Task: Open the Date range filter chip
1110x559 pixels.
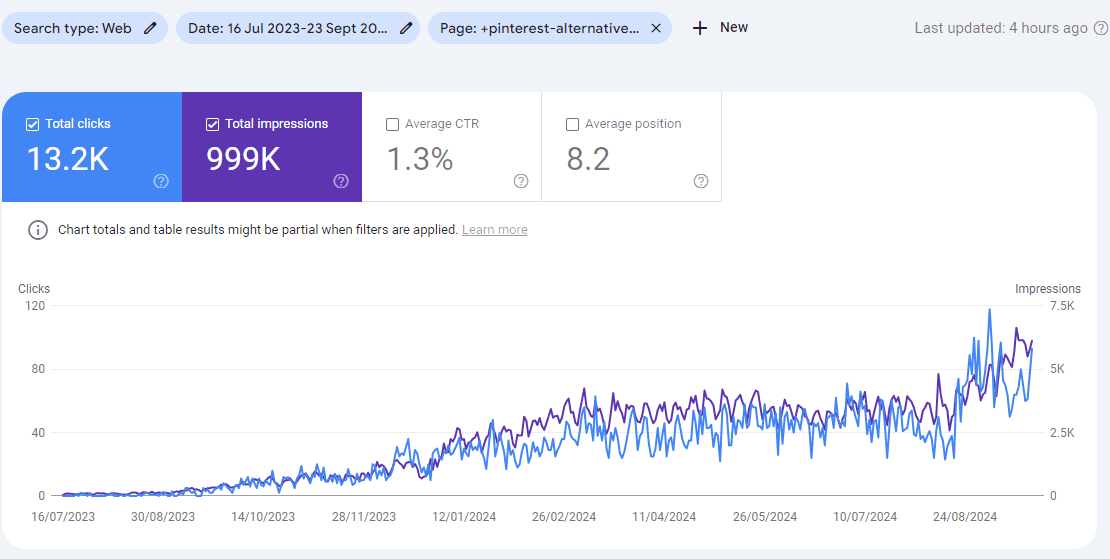Action: tap(287, 28)
